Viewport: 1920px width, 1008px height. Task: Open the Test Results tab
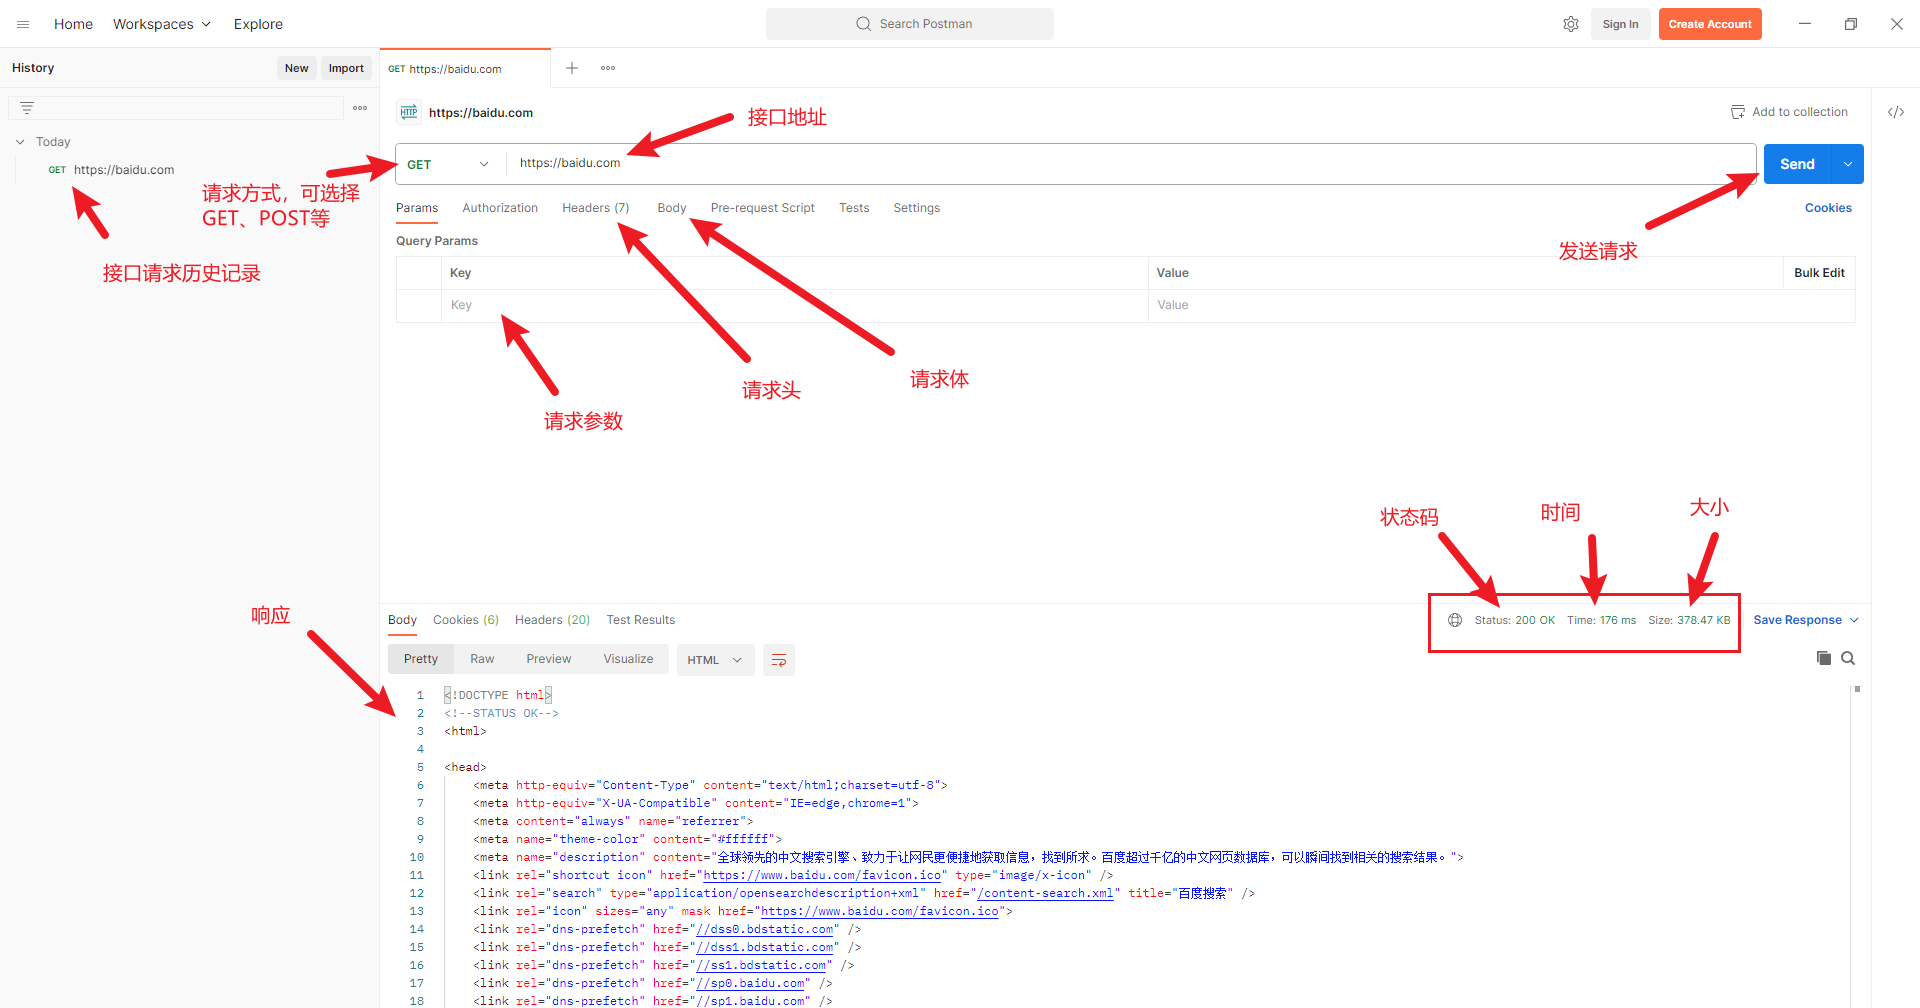641,620
